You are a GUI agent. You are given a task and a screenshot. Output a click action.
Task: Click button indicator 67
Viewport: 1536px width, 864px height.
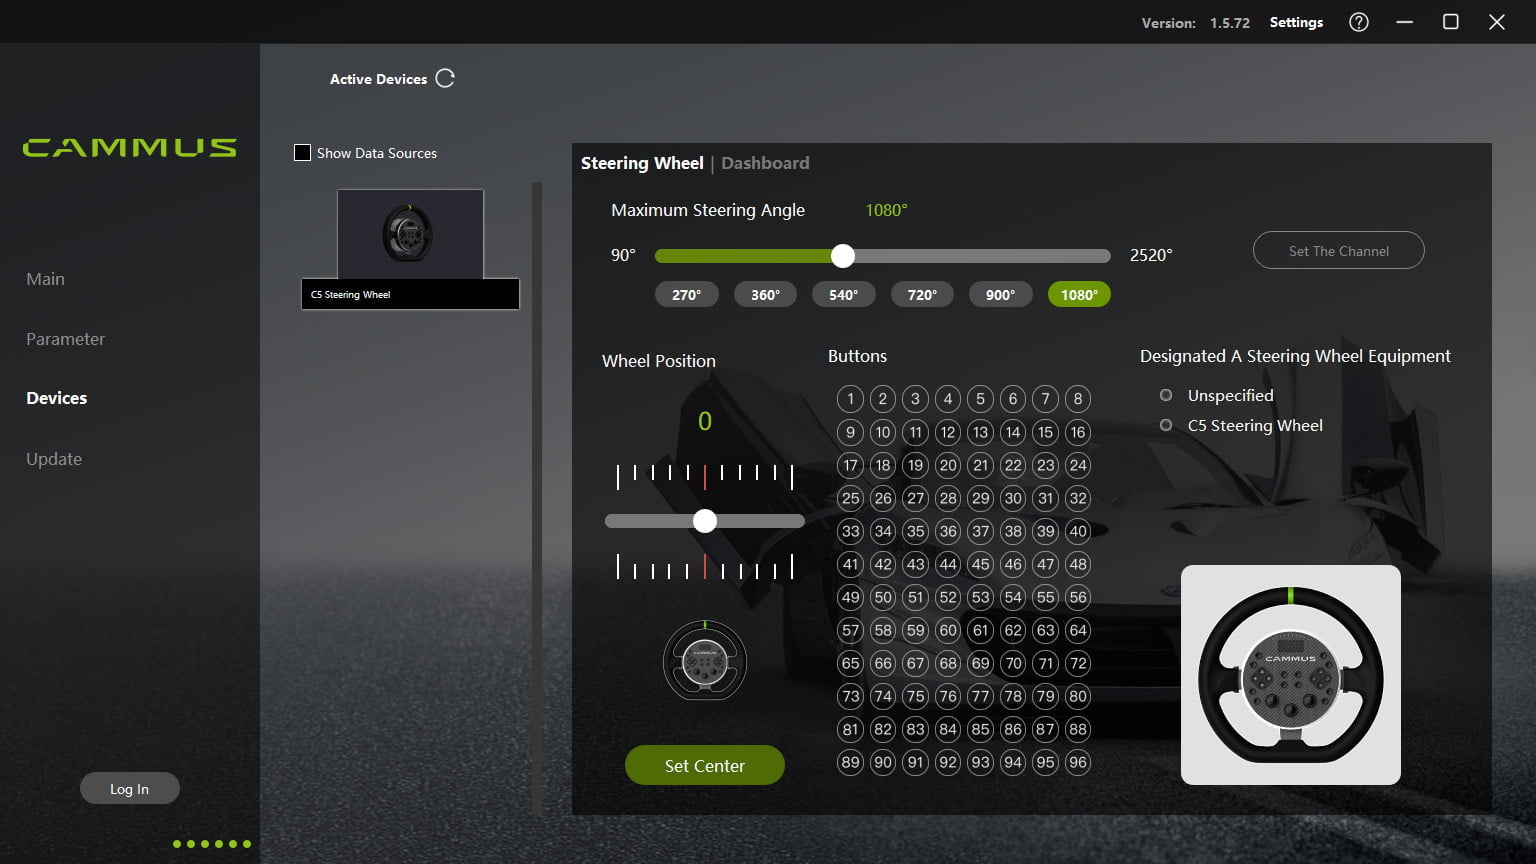click(915, 663)
